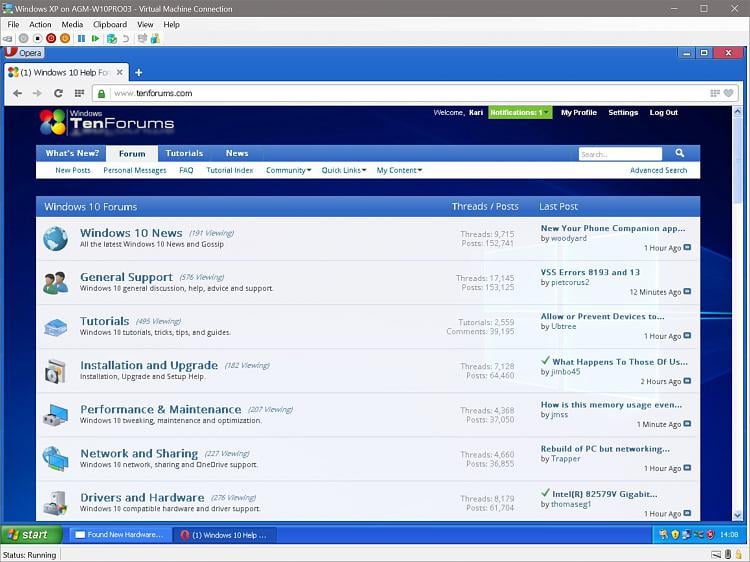Open the Quick Links dropdown
The width and height of the screenshot is (750, 562).
(344, 170)
